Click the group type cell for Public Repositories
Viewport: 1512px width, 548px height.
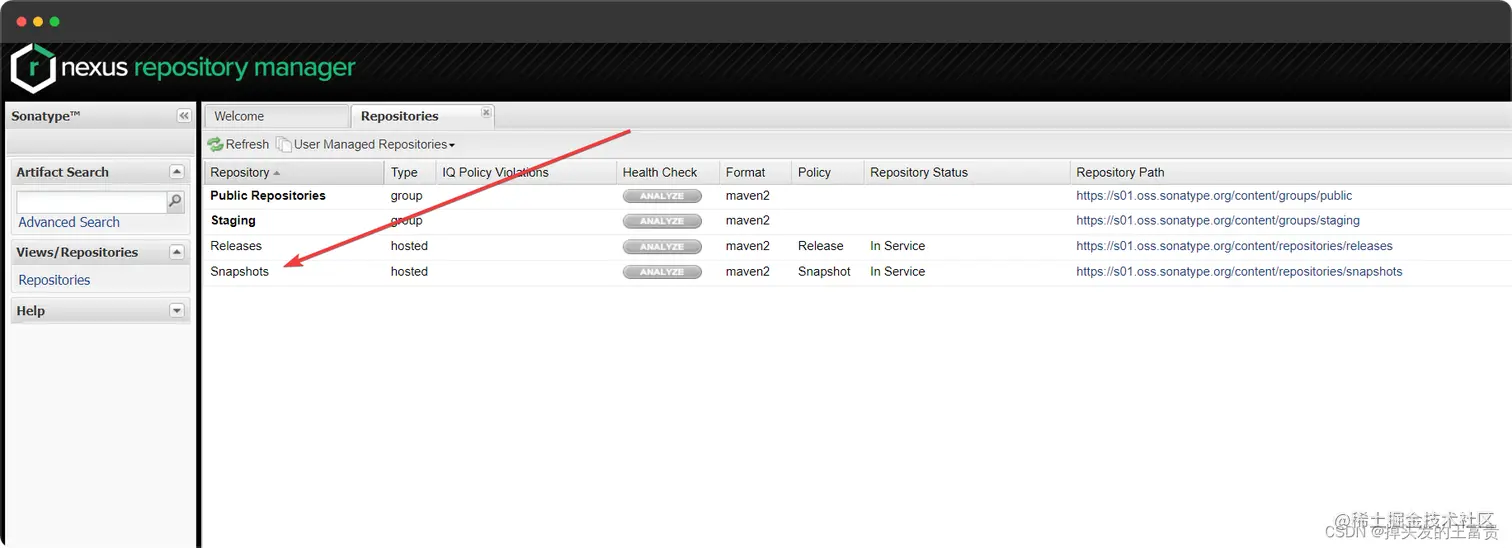406,196
